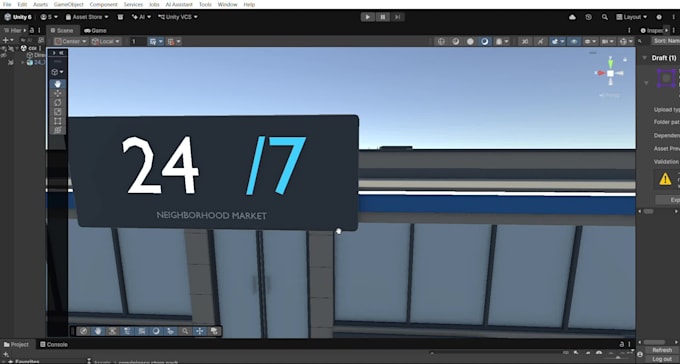Click the Sort: Name button
This screenshot has height=364, width=680.
tap(666, 41)
